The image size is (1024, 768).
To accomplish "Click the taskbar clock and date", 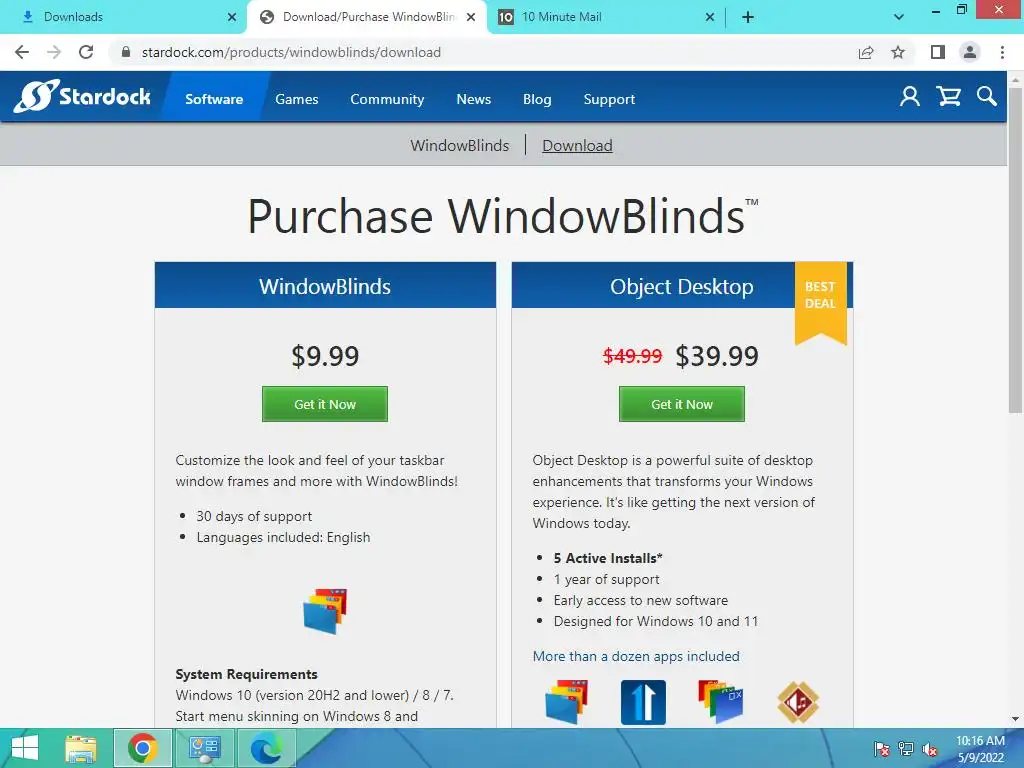I will pyautogui.click(x=980, y=749).
